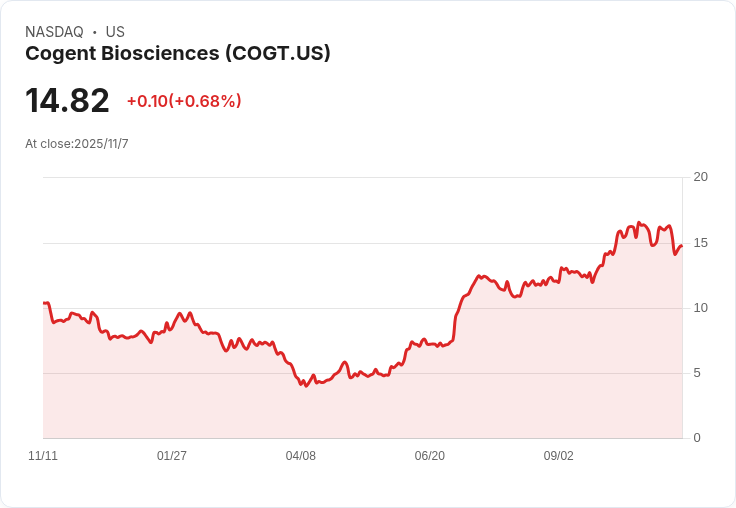Click the 5 value on price axis
This screenshot has width=736, height=508.
697,373
